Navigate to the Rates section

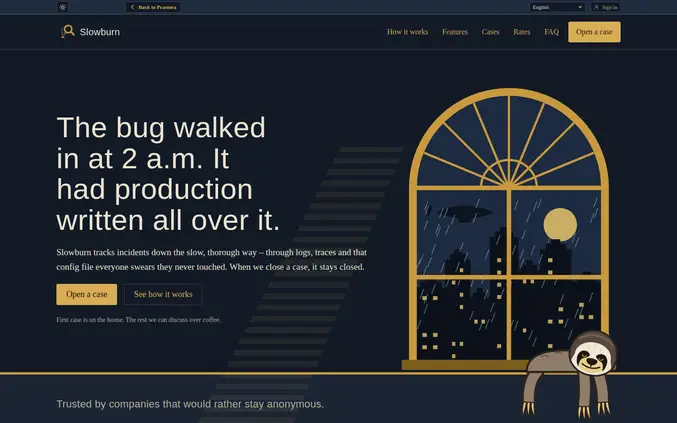[522, 32]
